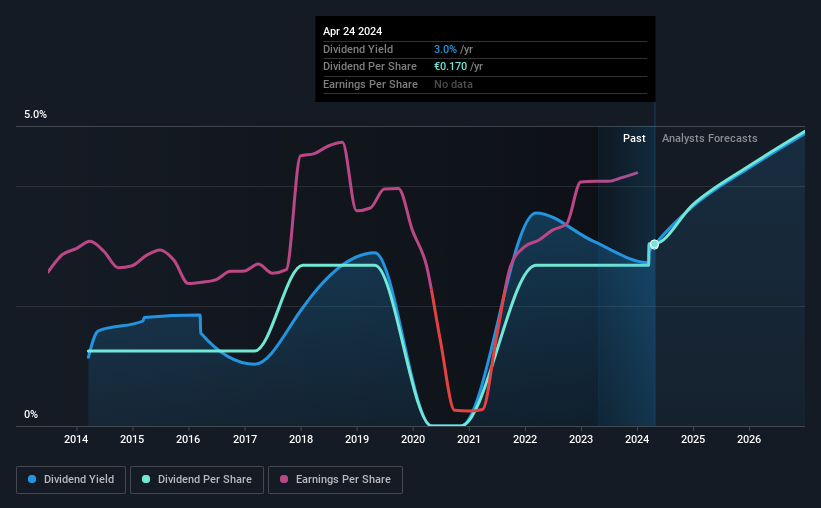Click the 2015 x-axis label
Image resolution: width=821 pixels, height=508 pixels.
tap(132, 439)
